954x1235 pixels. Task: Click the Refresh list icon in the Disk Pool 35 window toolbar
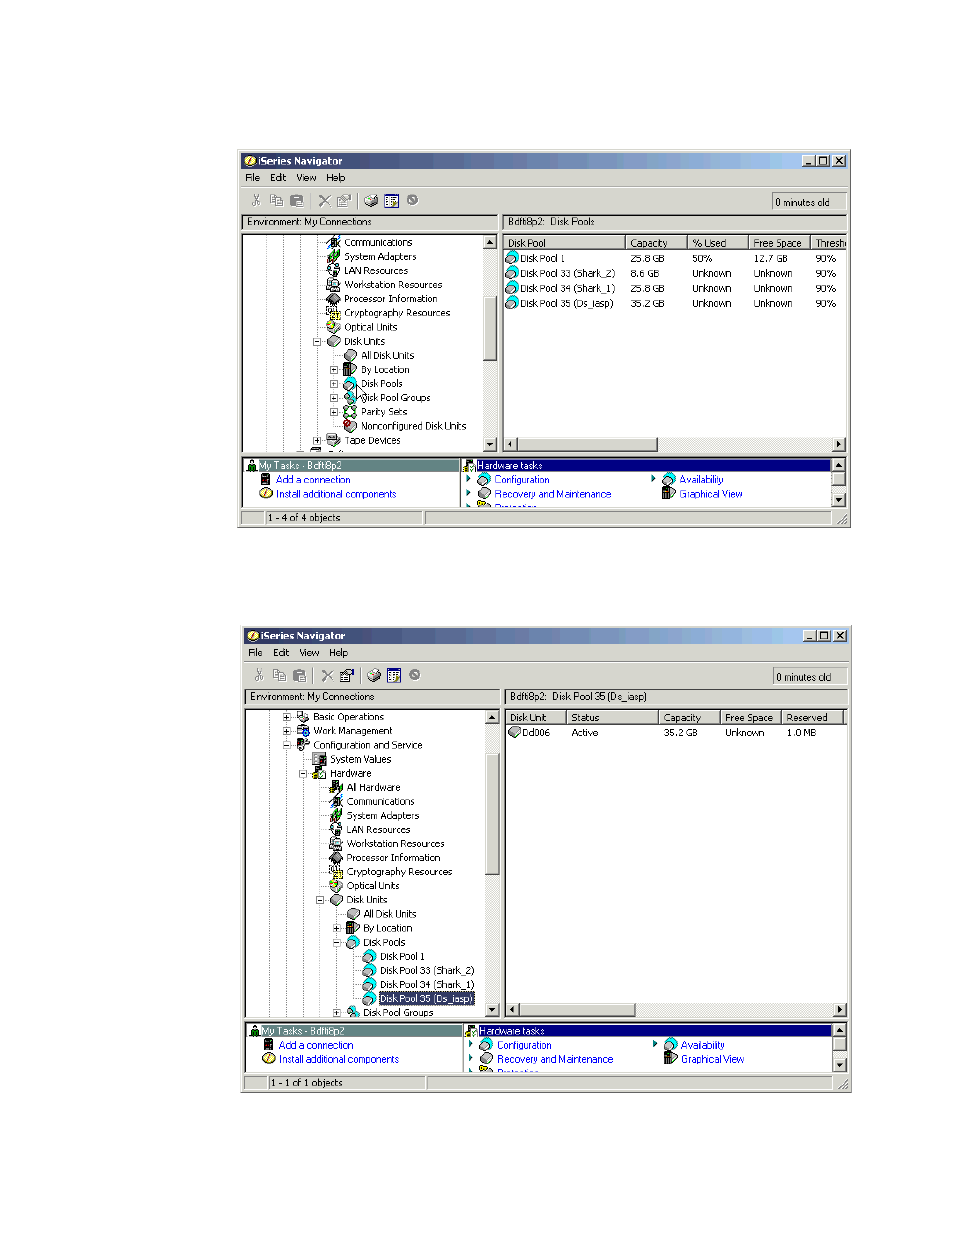tap(394, 675)
